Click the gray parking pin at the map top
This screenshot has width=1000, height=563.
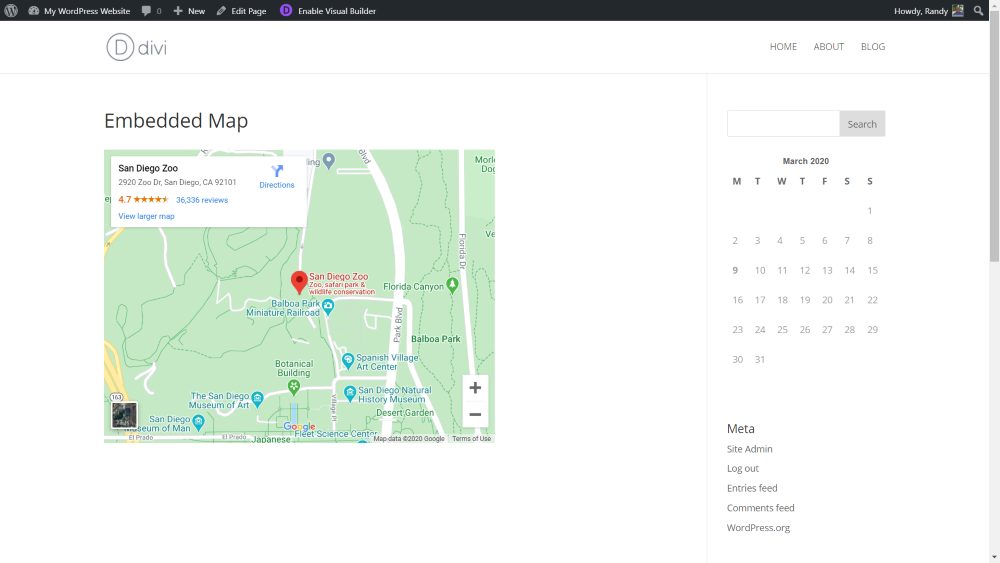pos(328,161)
